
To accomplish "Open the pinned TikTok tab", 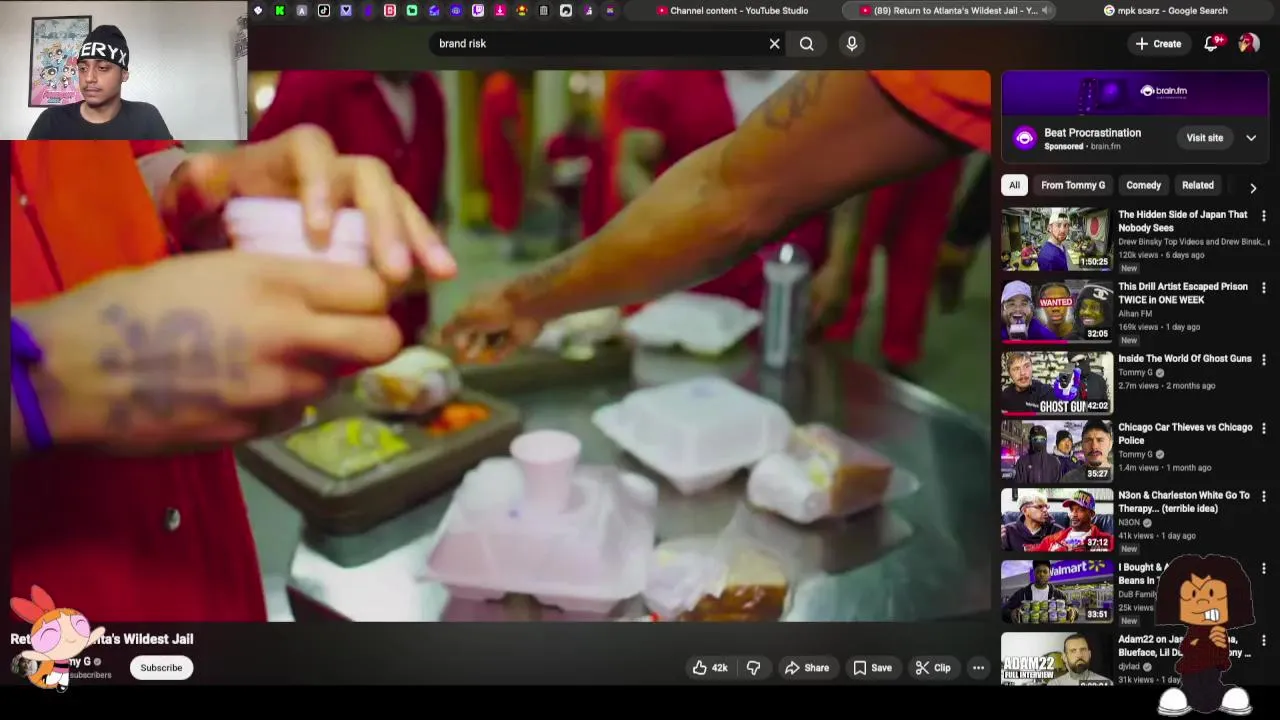I will pos(324,11).
